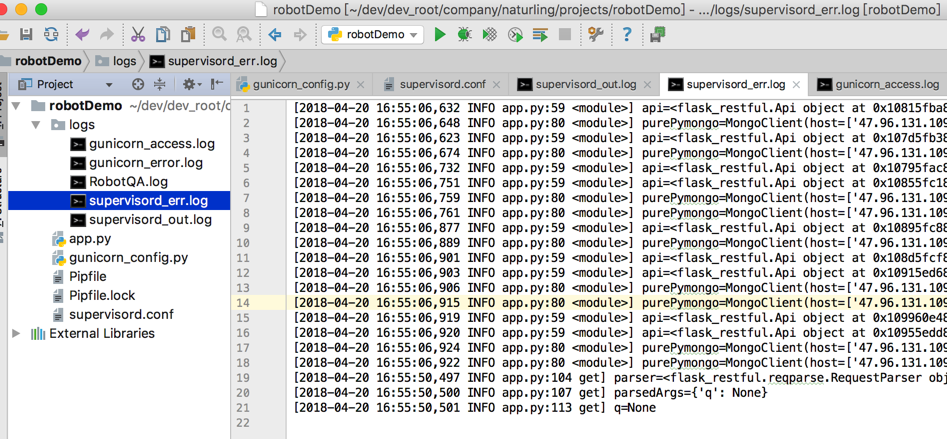Click line number 21 in gutter
Image resolution: width=947 pixels, height=439 pixels.
pos(245,408)
